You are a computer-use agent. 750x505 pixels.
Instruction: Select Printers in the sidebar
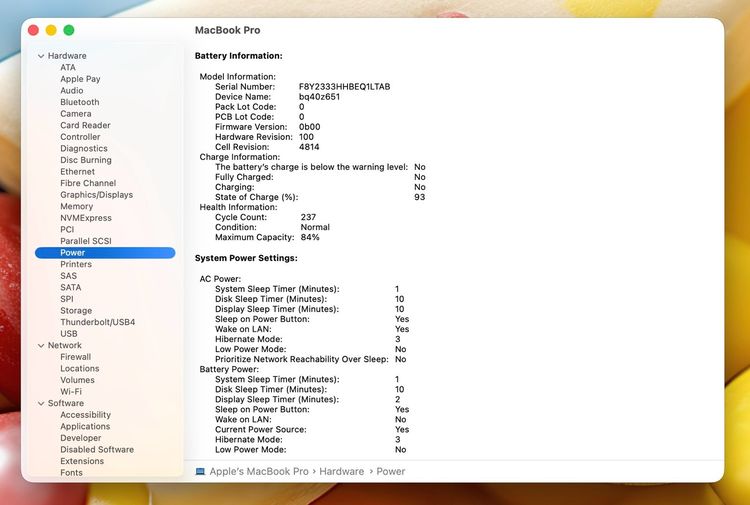click(x=76, y=264)
